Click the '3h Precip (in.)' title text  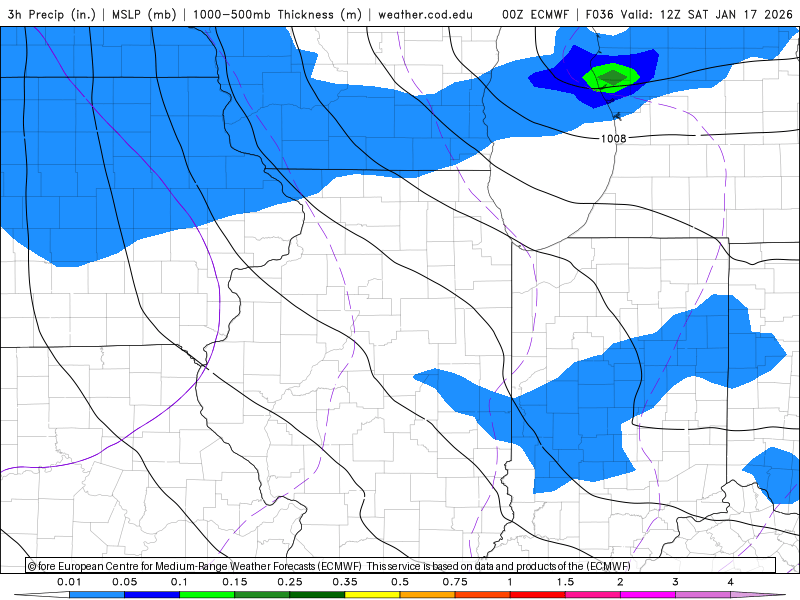click(51, 14)
